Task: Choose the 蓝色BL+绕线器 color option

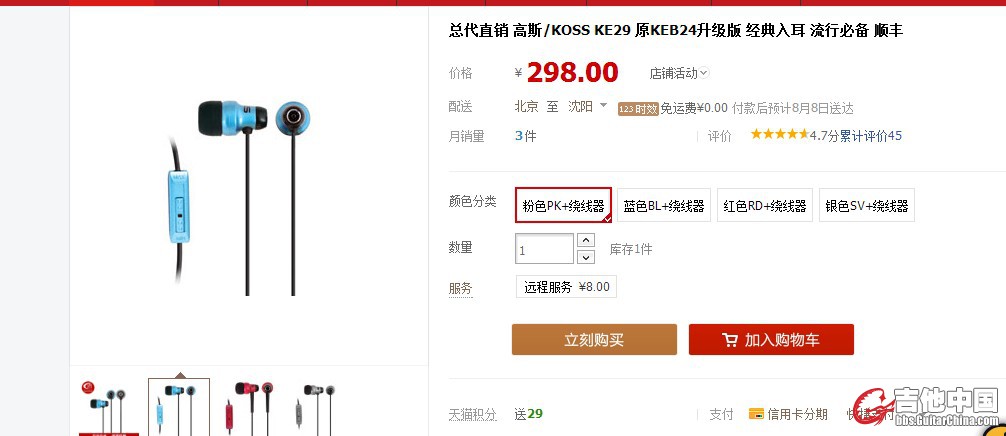Action: pos(664,205)
